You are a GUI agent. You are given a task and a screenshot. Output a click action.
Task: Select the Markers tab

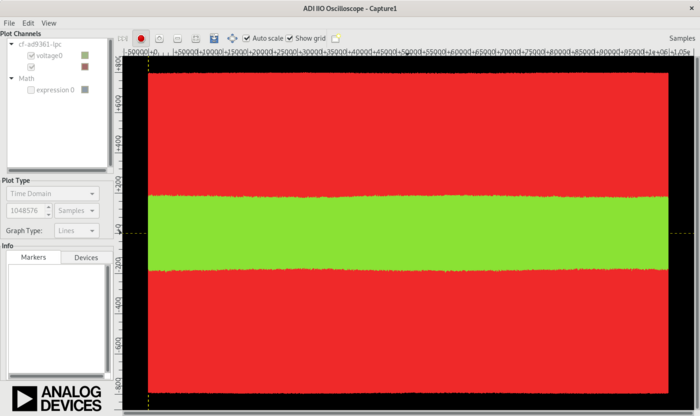34,257
